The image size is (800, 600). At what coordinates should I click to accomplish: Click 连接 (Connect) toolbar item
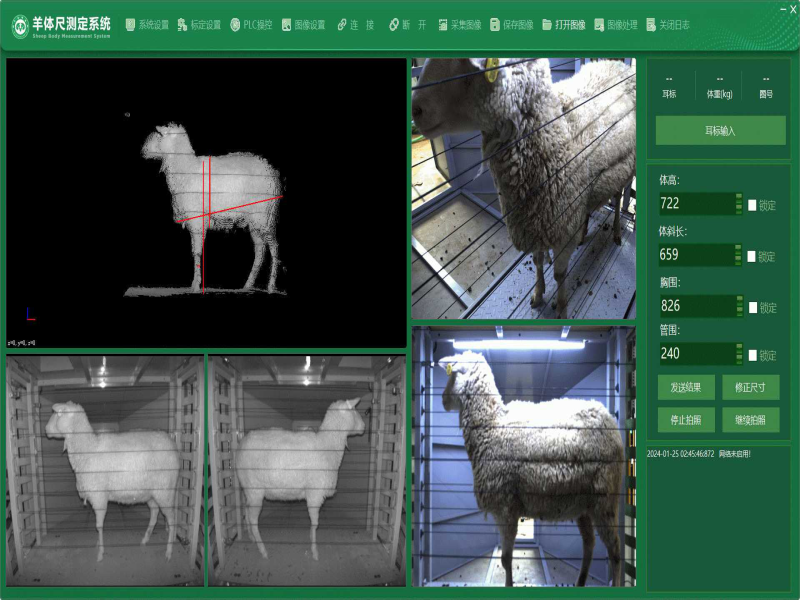coord(355,24)
